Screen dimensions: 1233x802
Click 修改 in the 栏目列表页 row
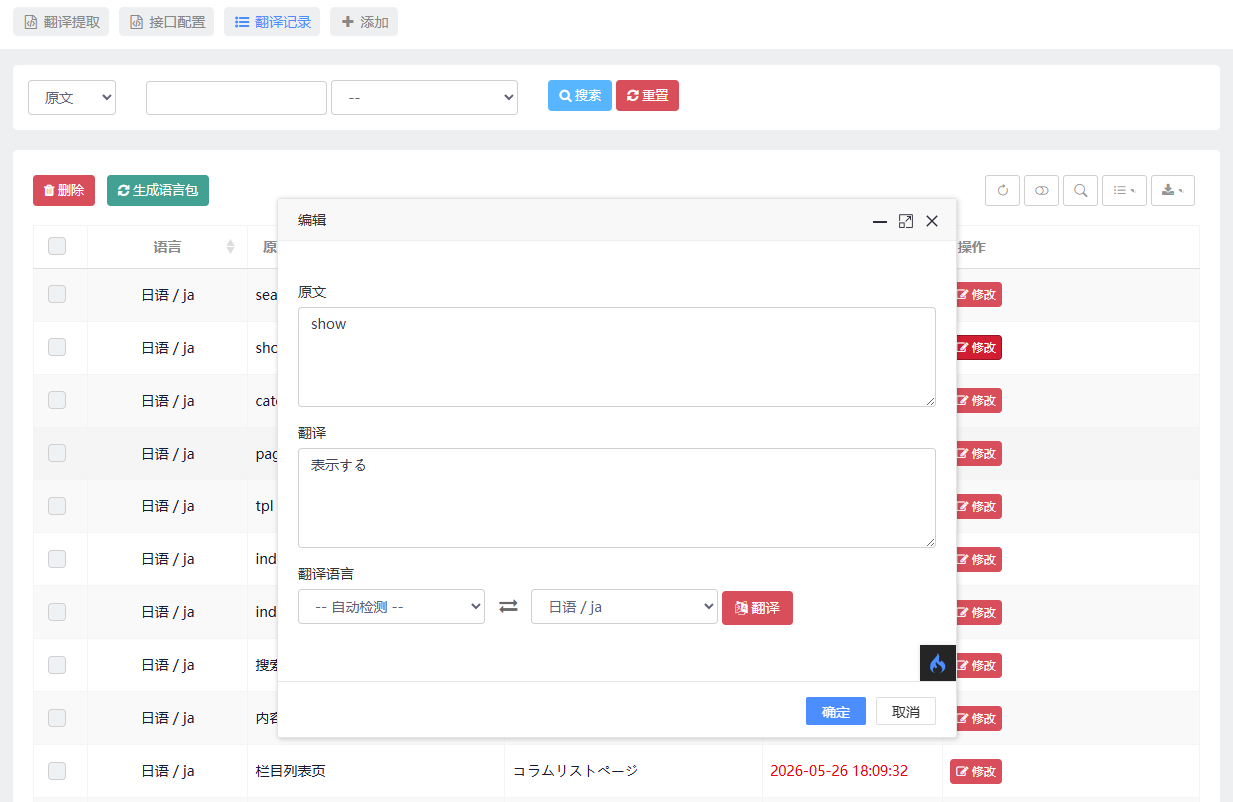coord(976,771)
